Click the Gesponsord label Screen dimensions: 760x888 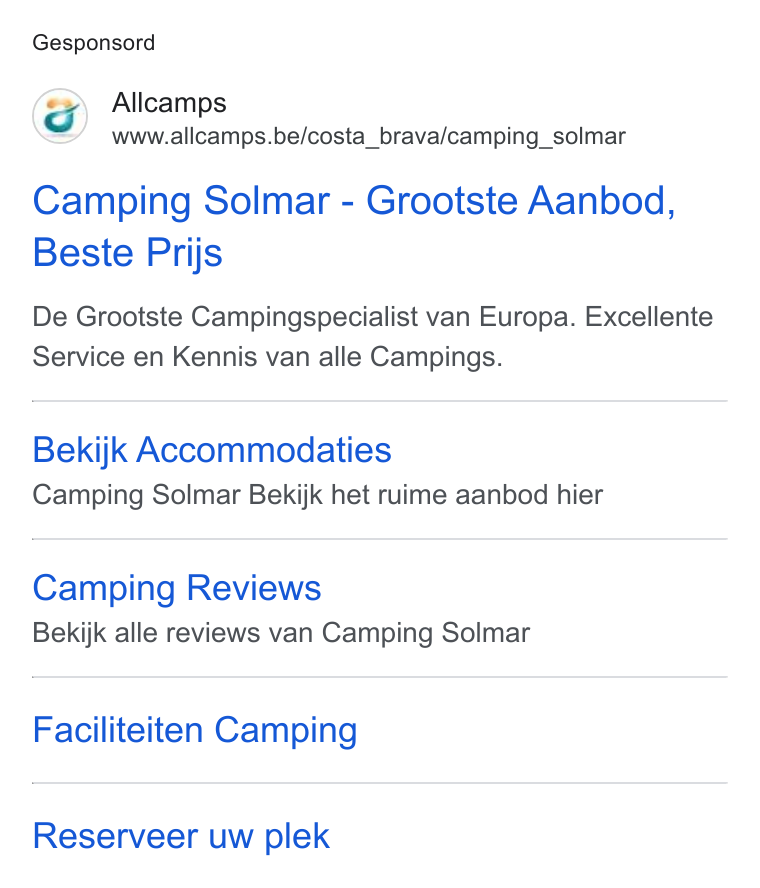(x=93, y=43)
